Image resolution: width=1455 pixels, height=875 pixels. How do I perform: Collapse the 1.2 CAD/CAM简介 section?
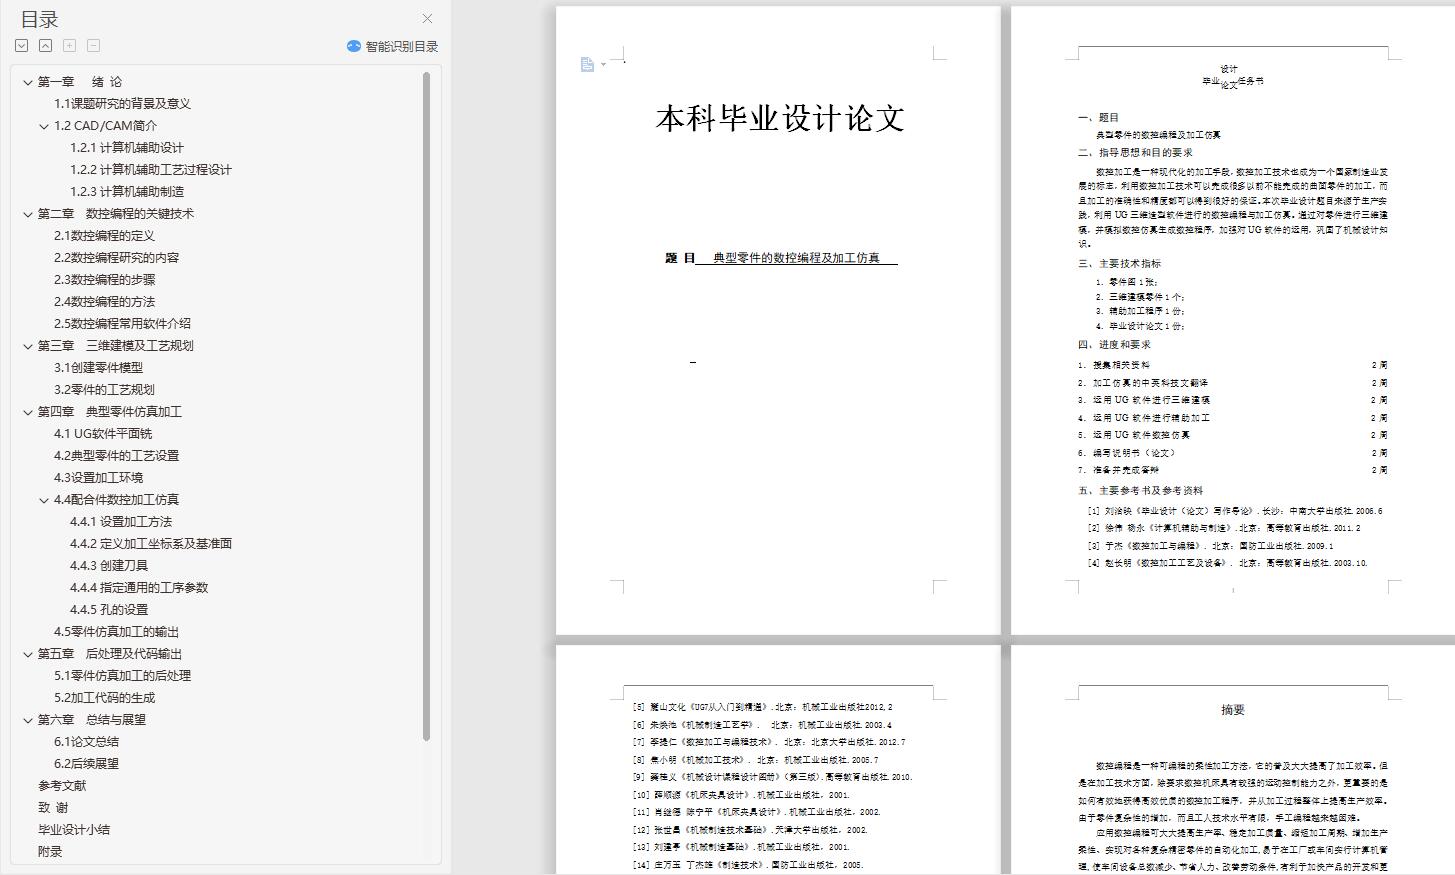pos(44,126)
